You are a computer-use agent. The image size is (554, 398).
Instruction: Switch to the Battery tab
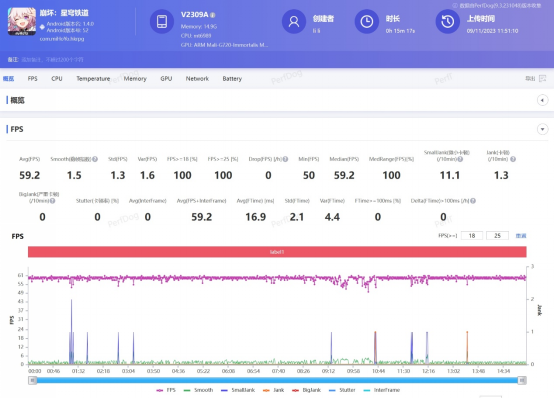[232, 78]
